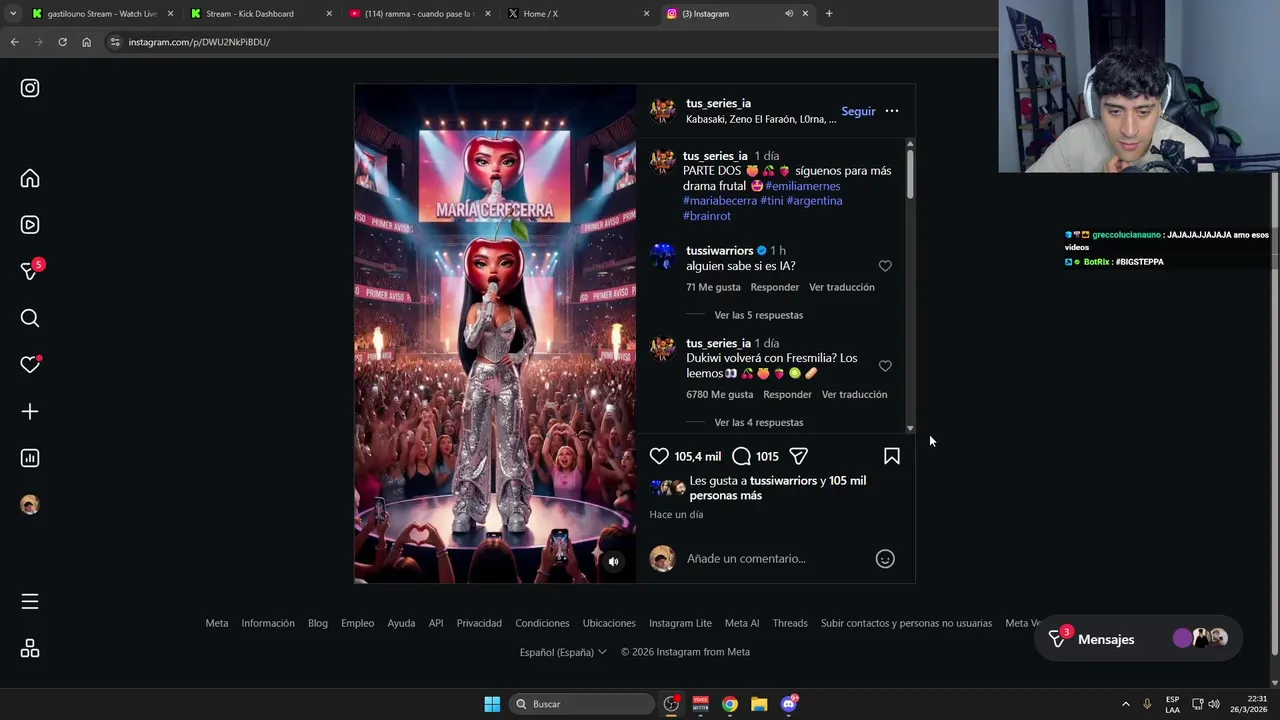Image resolution: width=1280 pixels, height=720 pixels.
Task: Mute the Instagram tab audio icon
Action: coord(789,14)
